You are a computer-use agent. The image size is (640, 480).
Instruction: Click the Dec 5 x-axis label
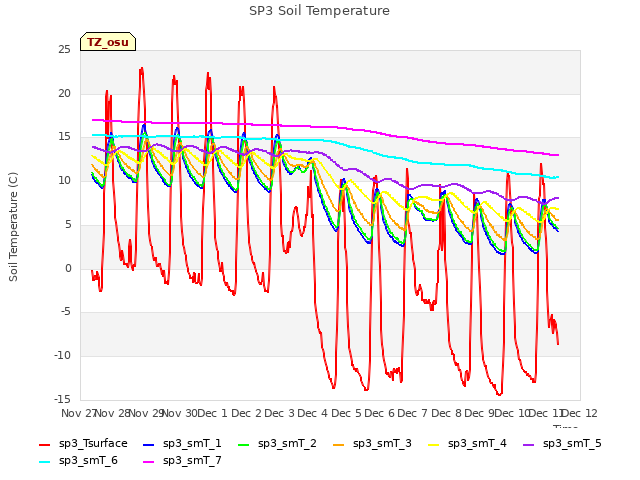[346, 413]
